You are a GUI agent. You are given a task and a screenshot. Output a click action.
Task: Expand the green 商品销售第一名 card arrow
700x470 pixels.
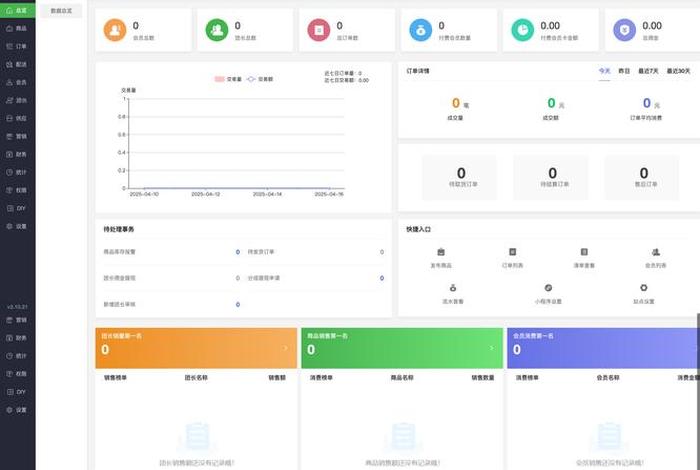pos(492,348)
